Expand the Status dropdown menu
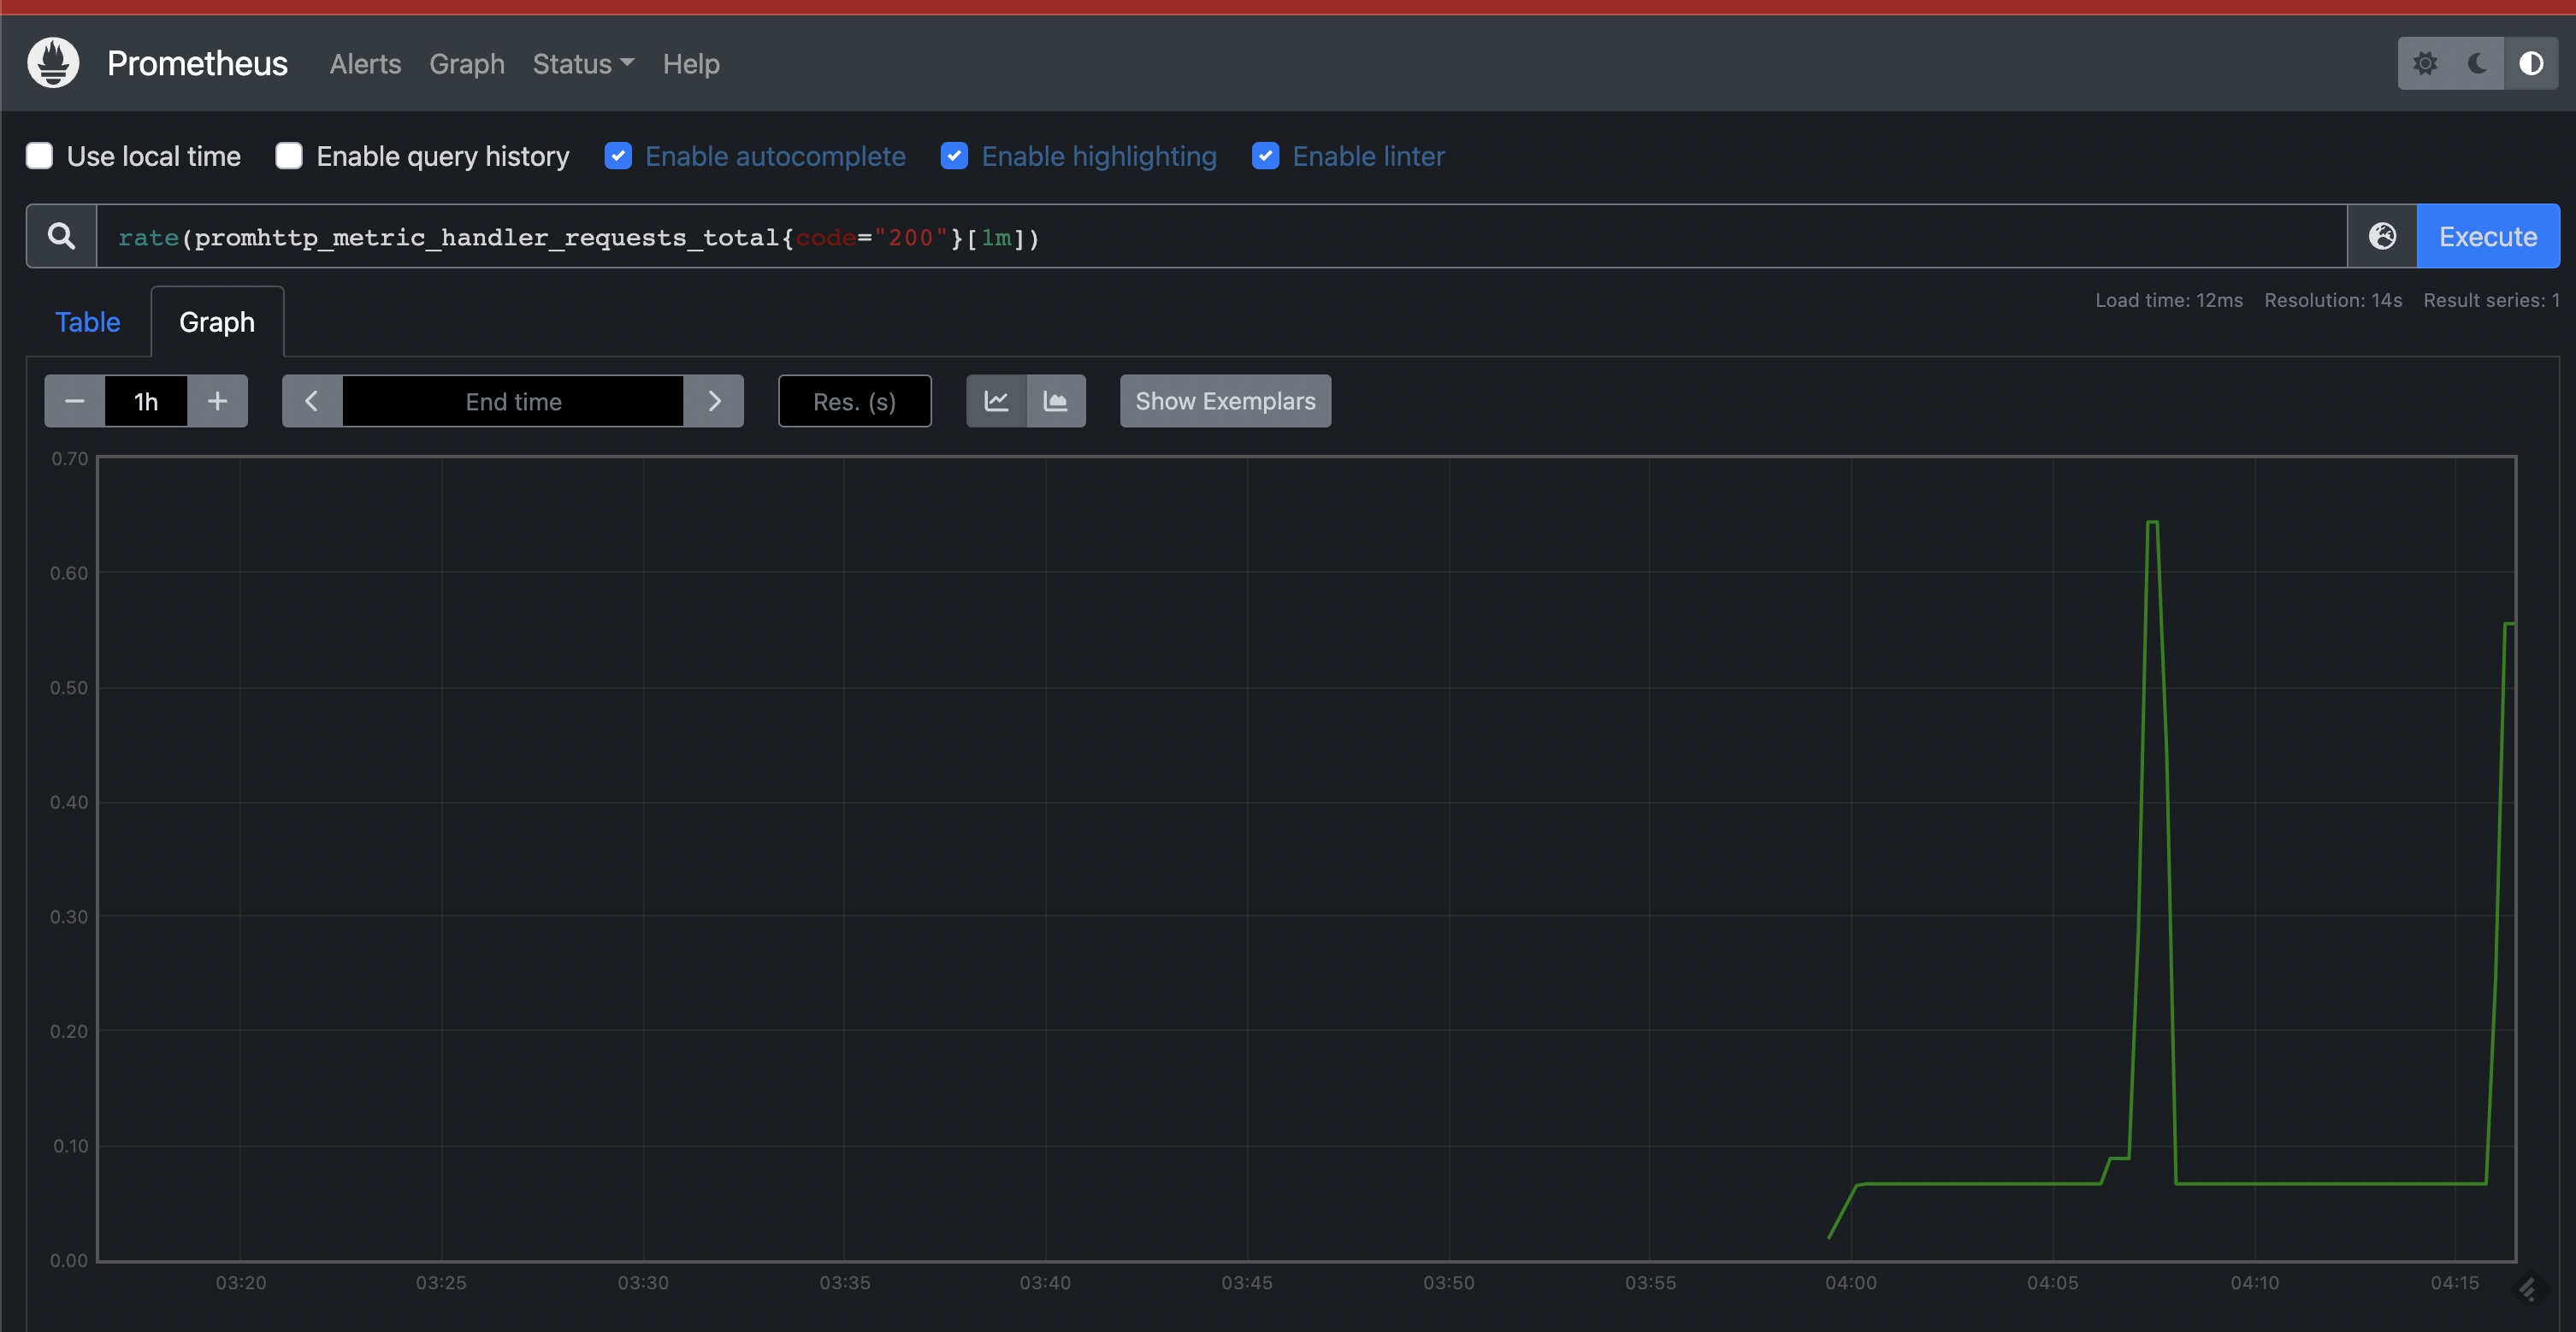 (x=583, y=64)
